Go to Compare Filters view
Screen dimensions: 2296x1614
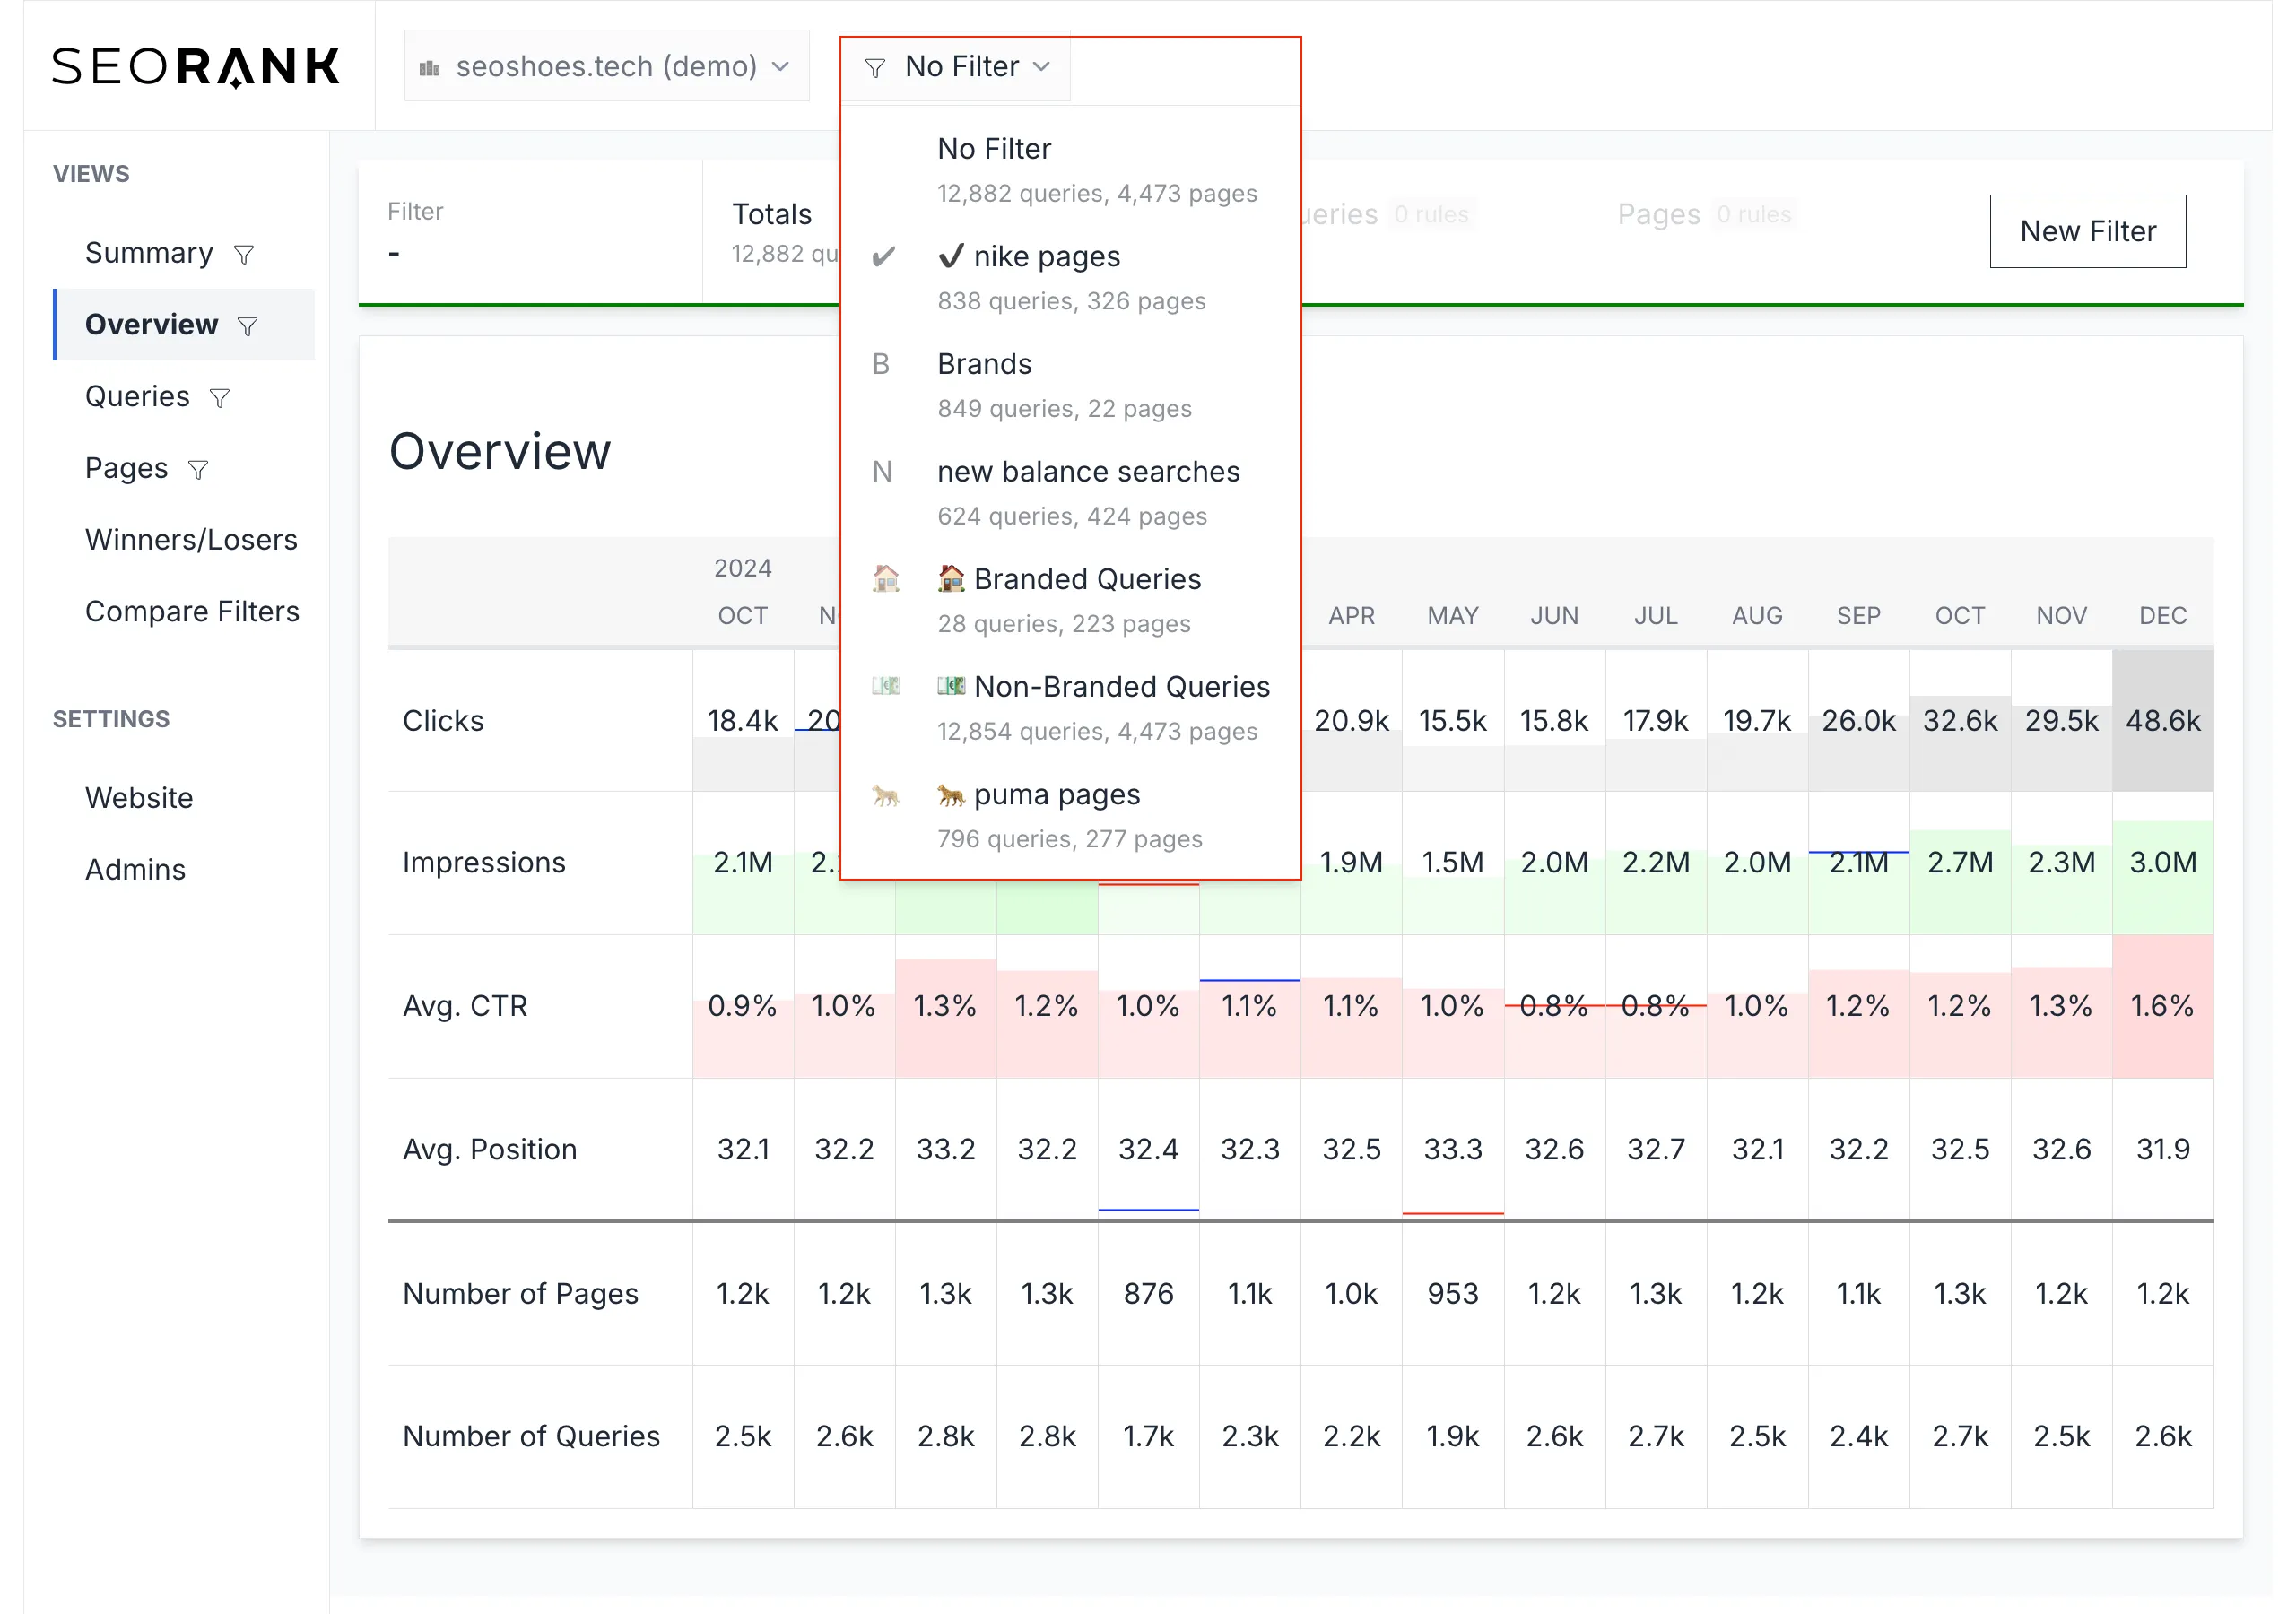192,612
